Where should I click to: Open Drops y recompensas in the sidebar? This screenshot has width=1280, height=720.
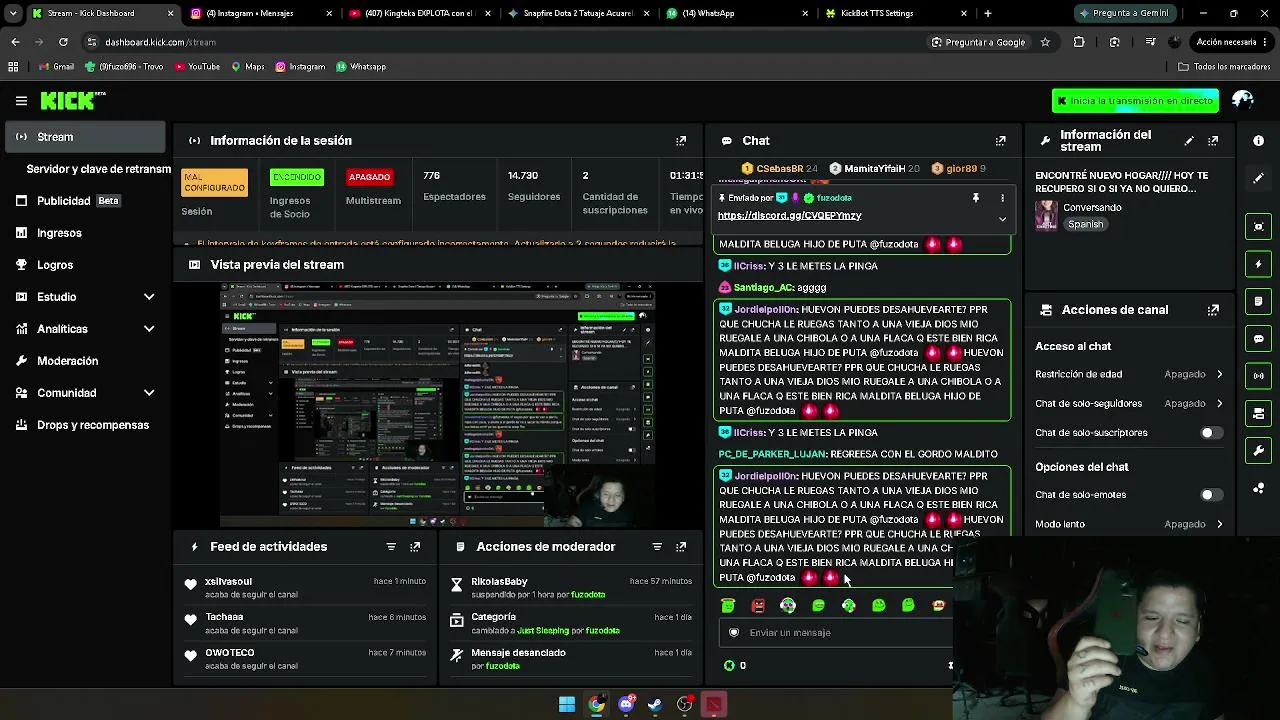pos(86,425)
